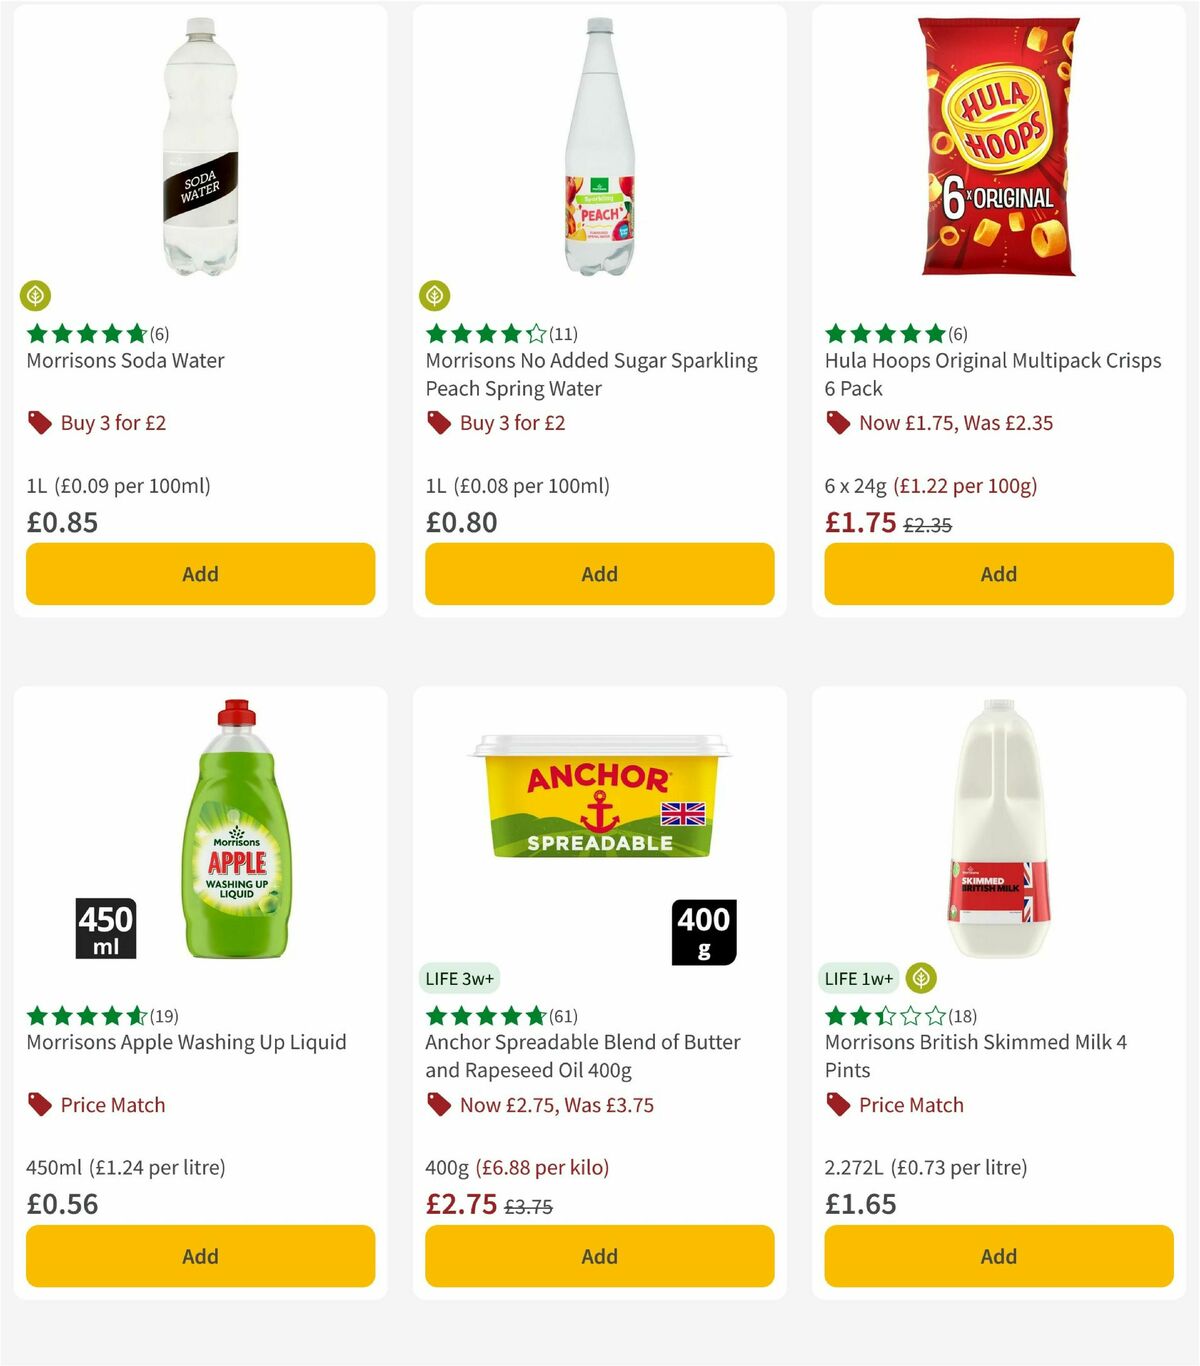Click the Price Match tag icon under Skimmed Milk
The image size is (1200, 1366).
(x=838, y=1105)
